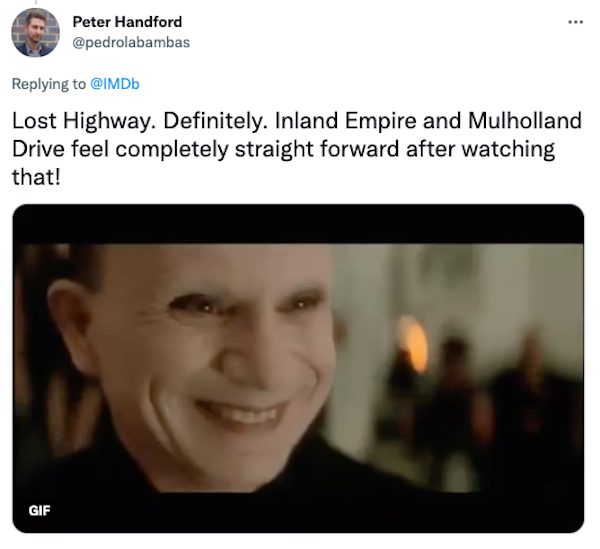Click the black letterbox bar atop the GIF

tap(298, 225)
